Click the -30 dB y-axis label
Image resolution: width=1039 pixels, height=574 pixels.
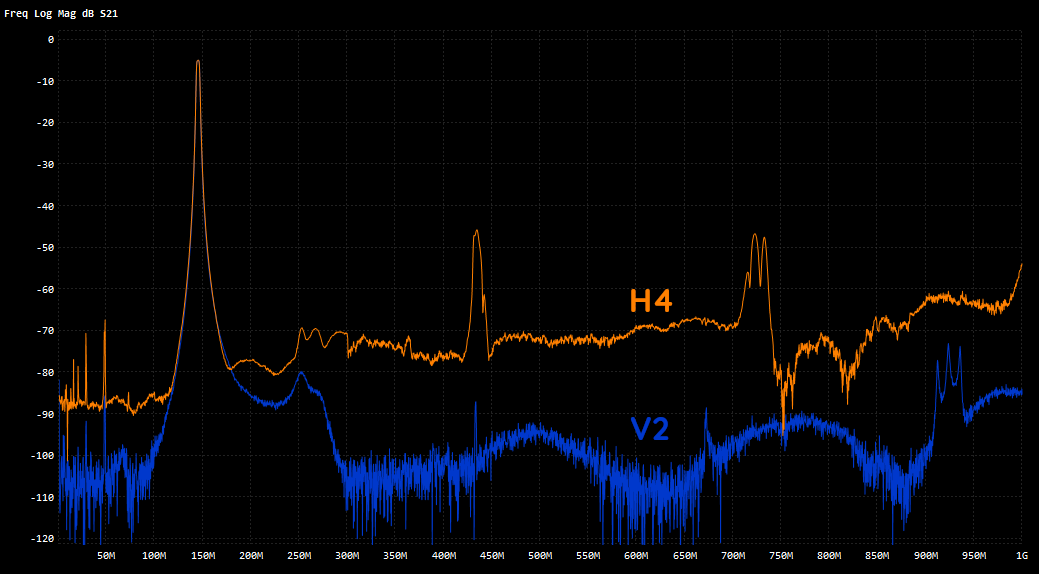pyautogui.click(x=45, y=164)
